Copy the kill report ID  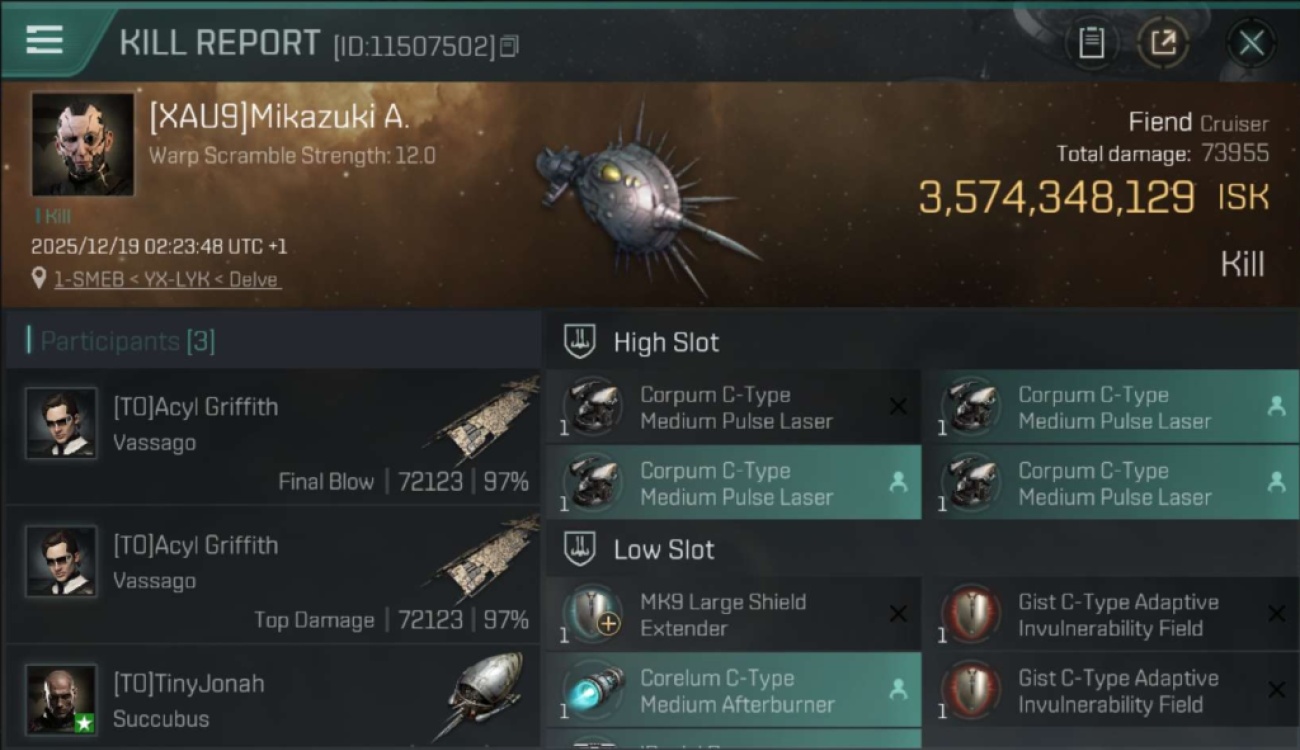pyautogui.click(x=510, y=46)
